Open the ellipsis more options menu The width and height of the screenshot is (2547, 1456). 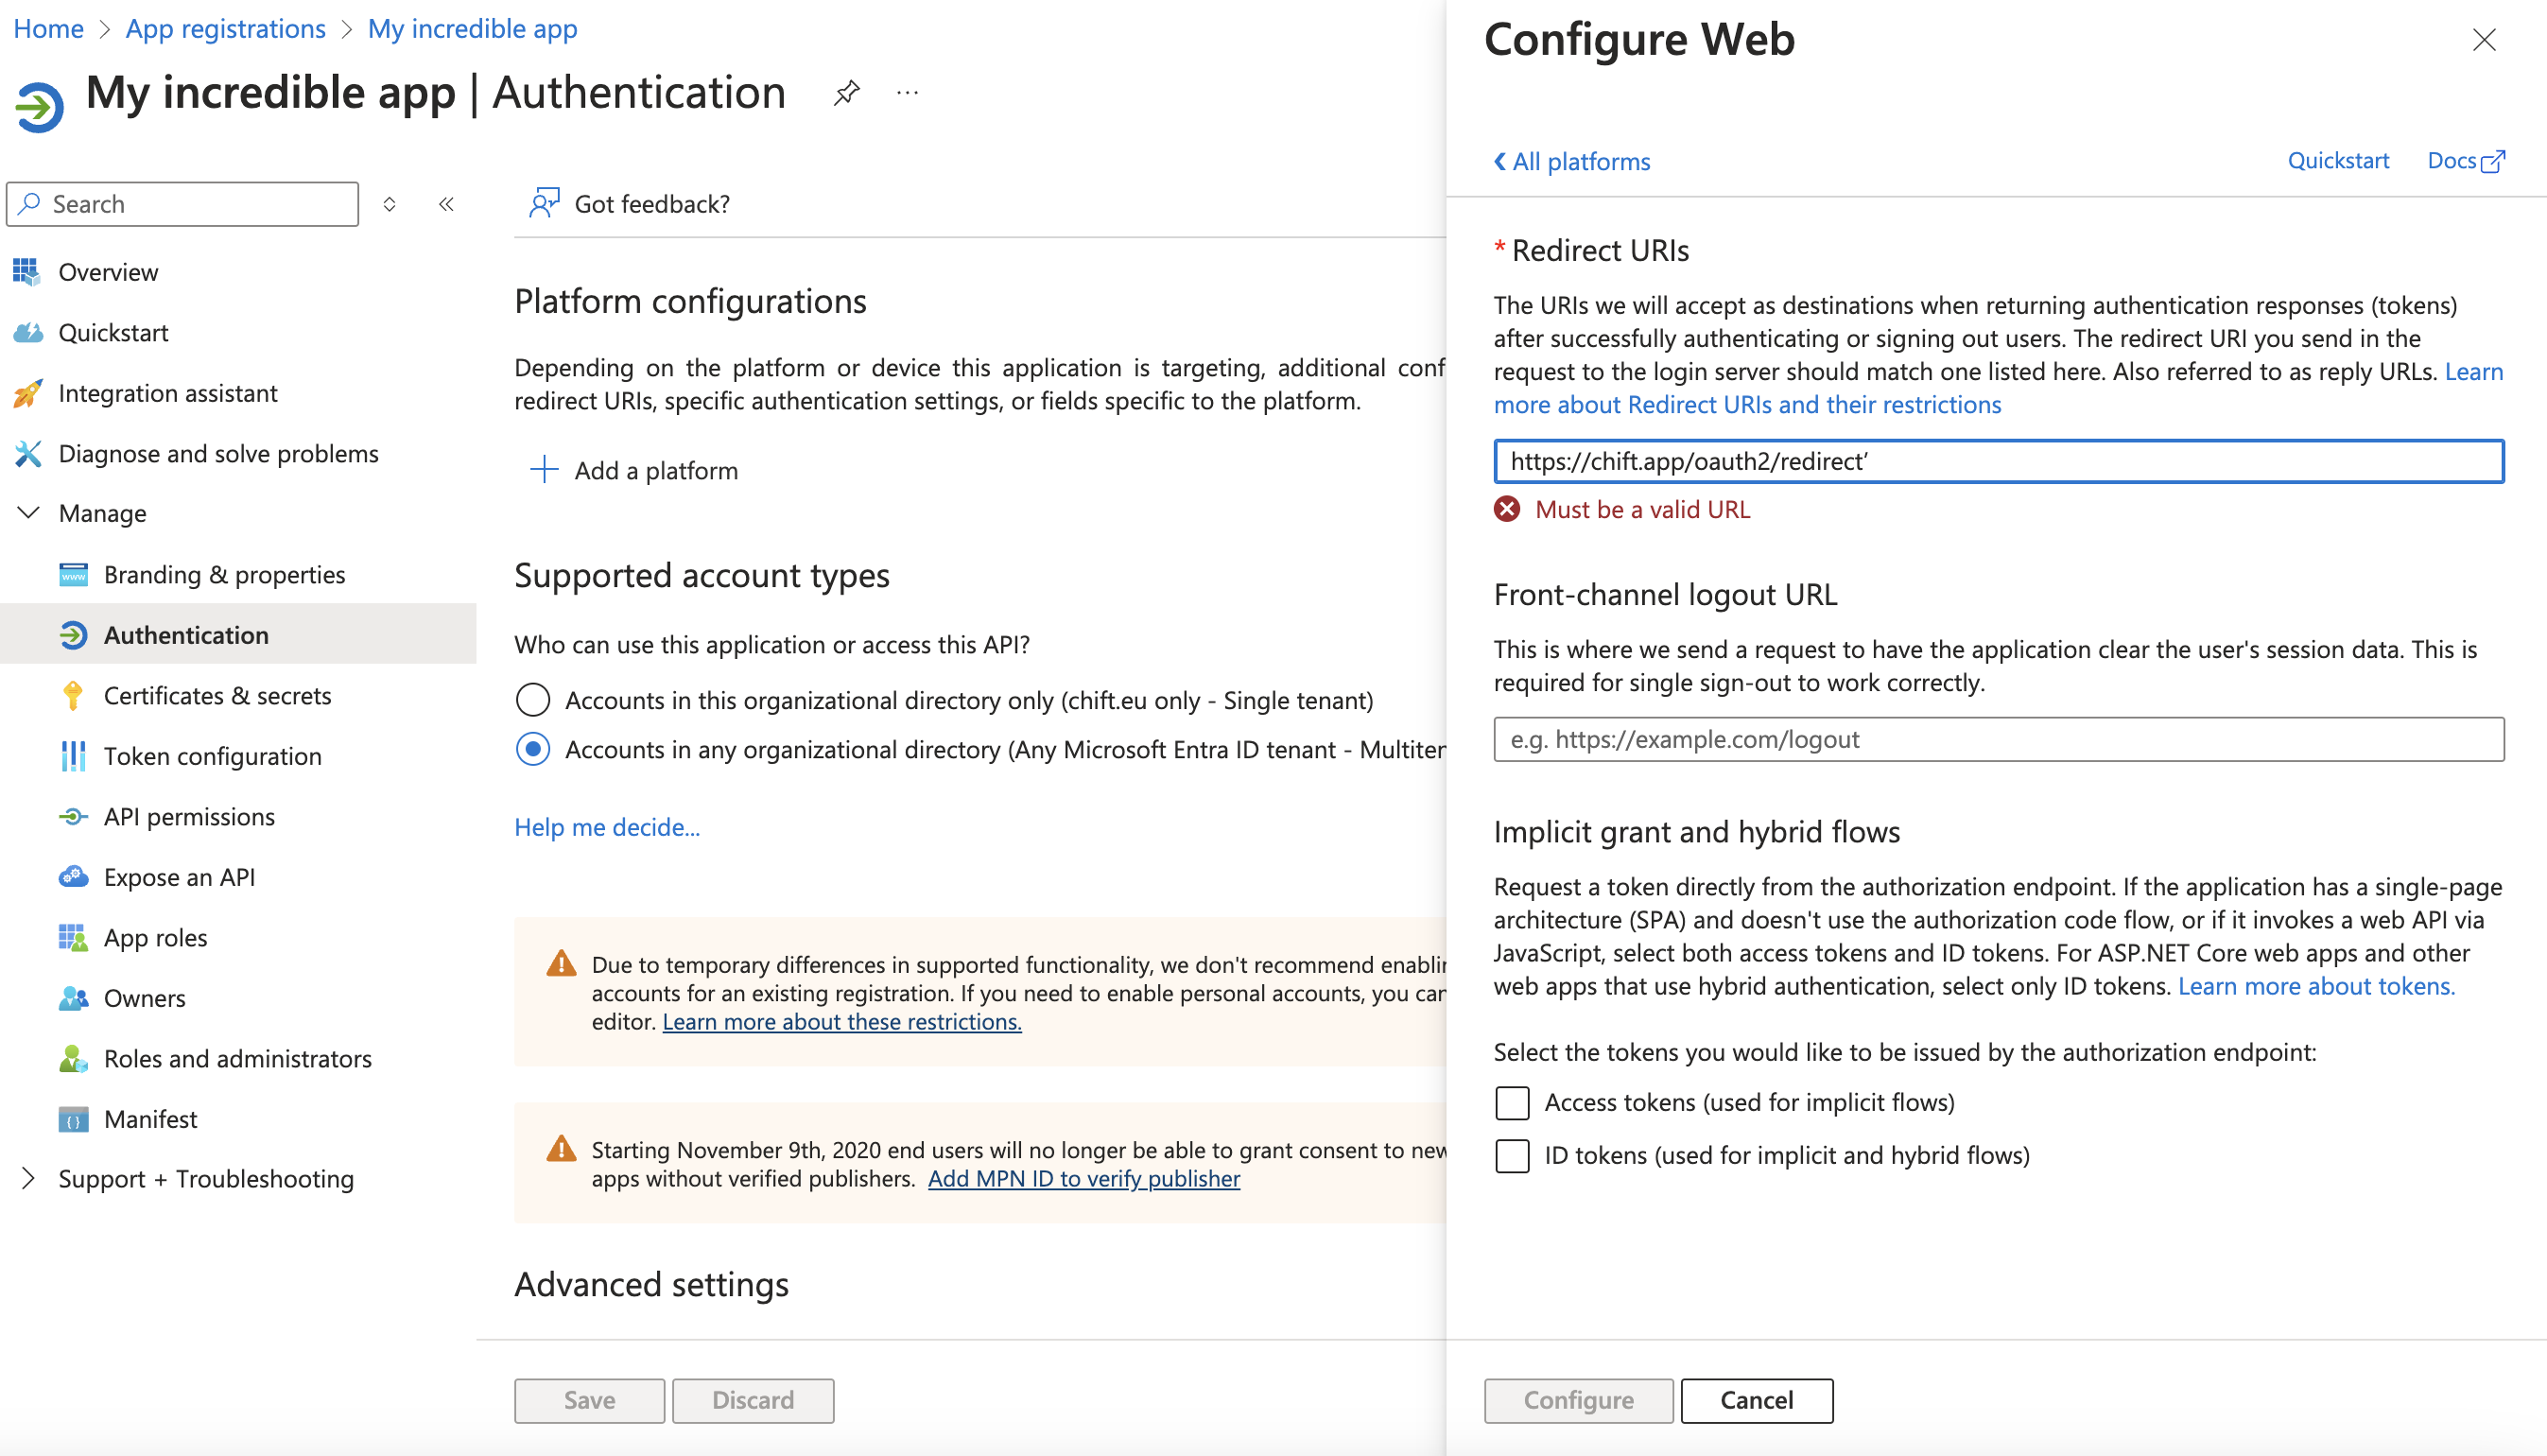coord(907,93)
